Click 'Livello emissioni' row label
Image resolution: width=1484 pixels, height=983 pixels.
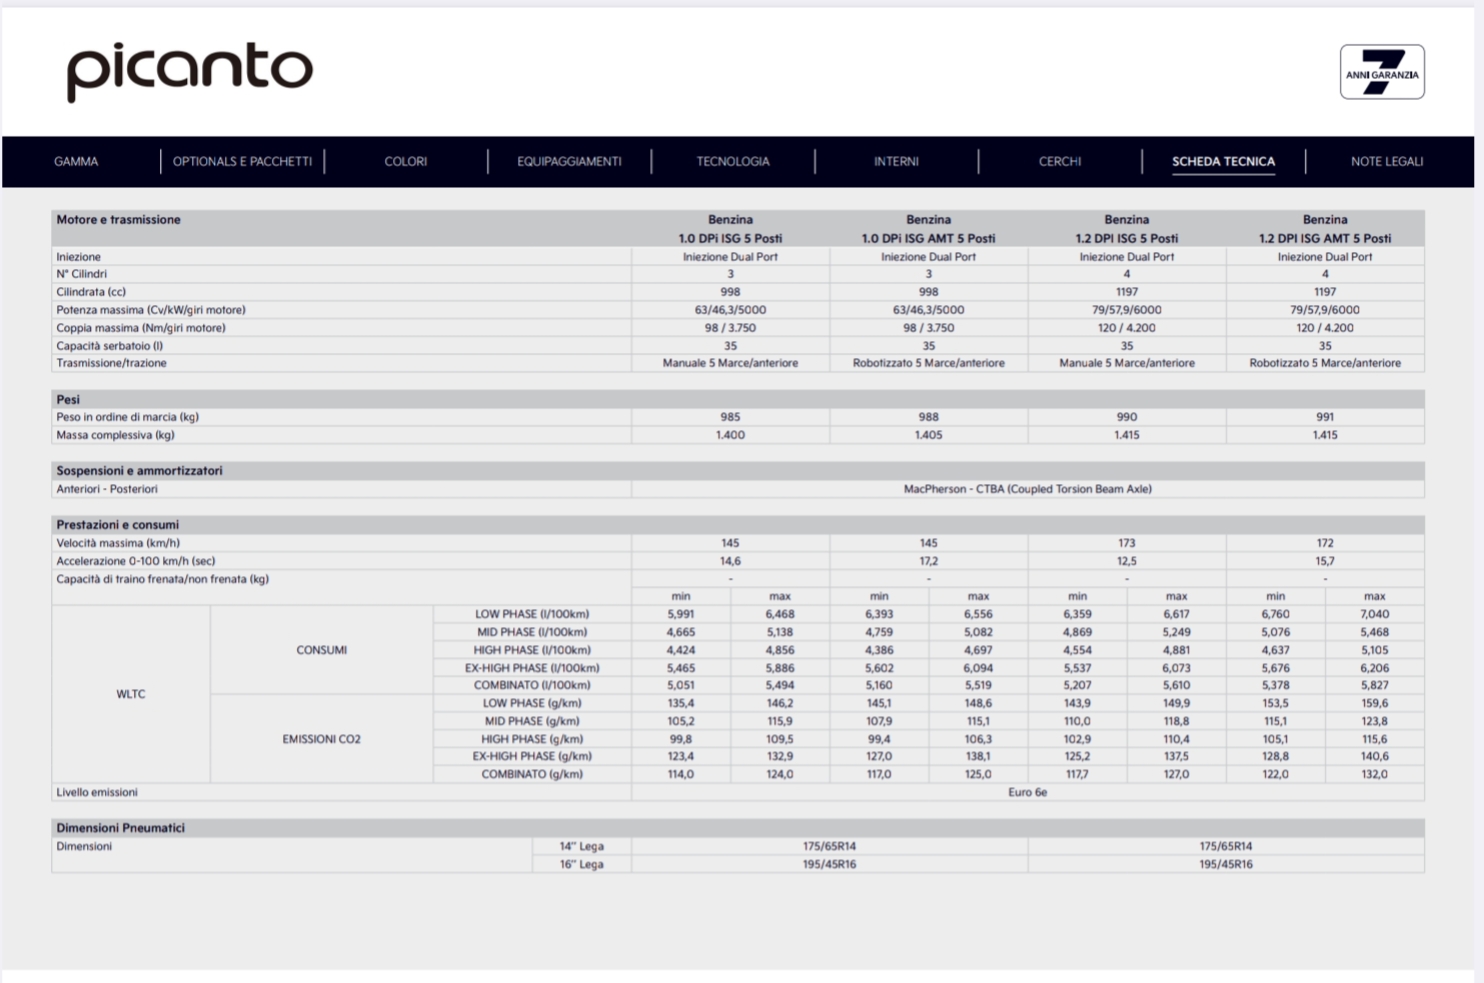point(97,792)
